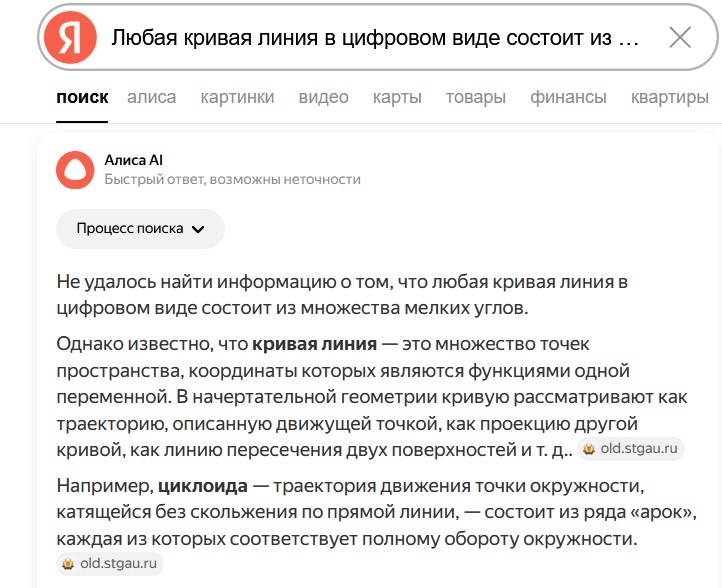The width and height of the screenshot is (722, 588).
Task: Select the карты tab
Action: pyautogui.click(x=397, y=97)
